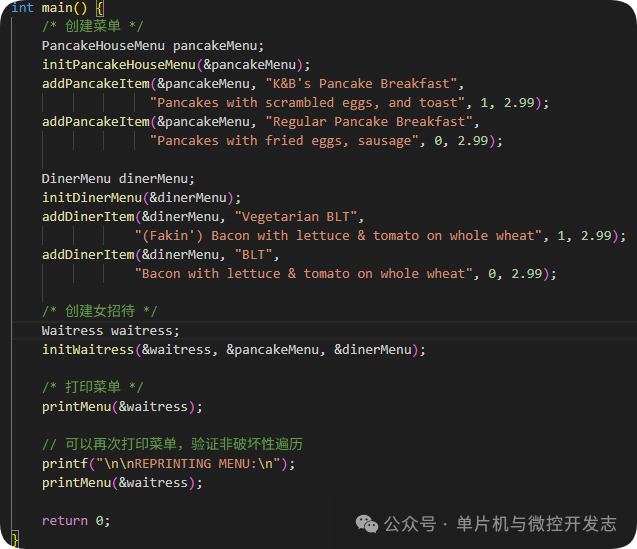This screenshot has height=549, width=637.
Task: Click the printf line with "REPRINTING MENU"
Action: [169, 464]
